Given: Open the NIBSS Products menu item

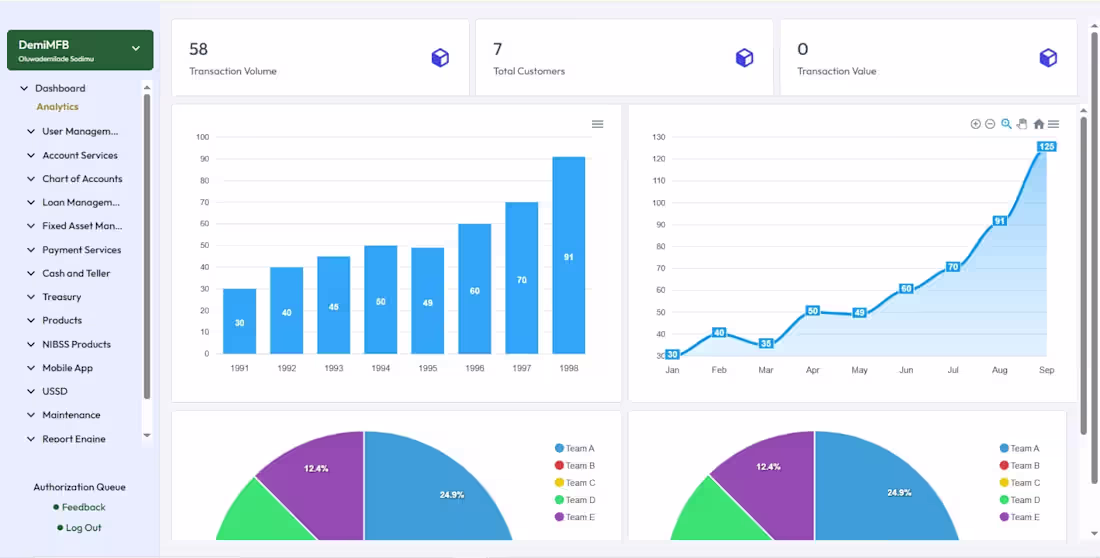Looking at the screenshot, I should click(x=69, y=344).
